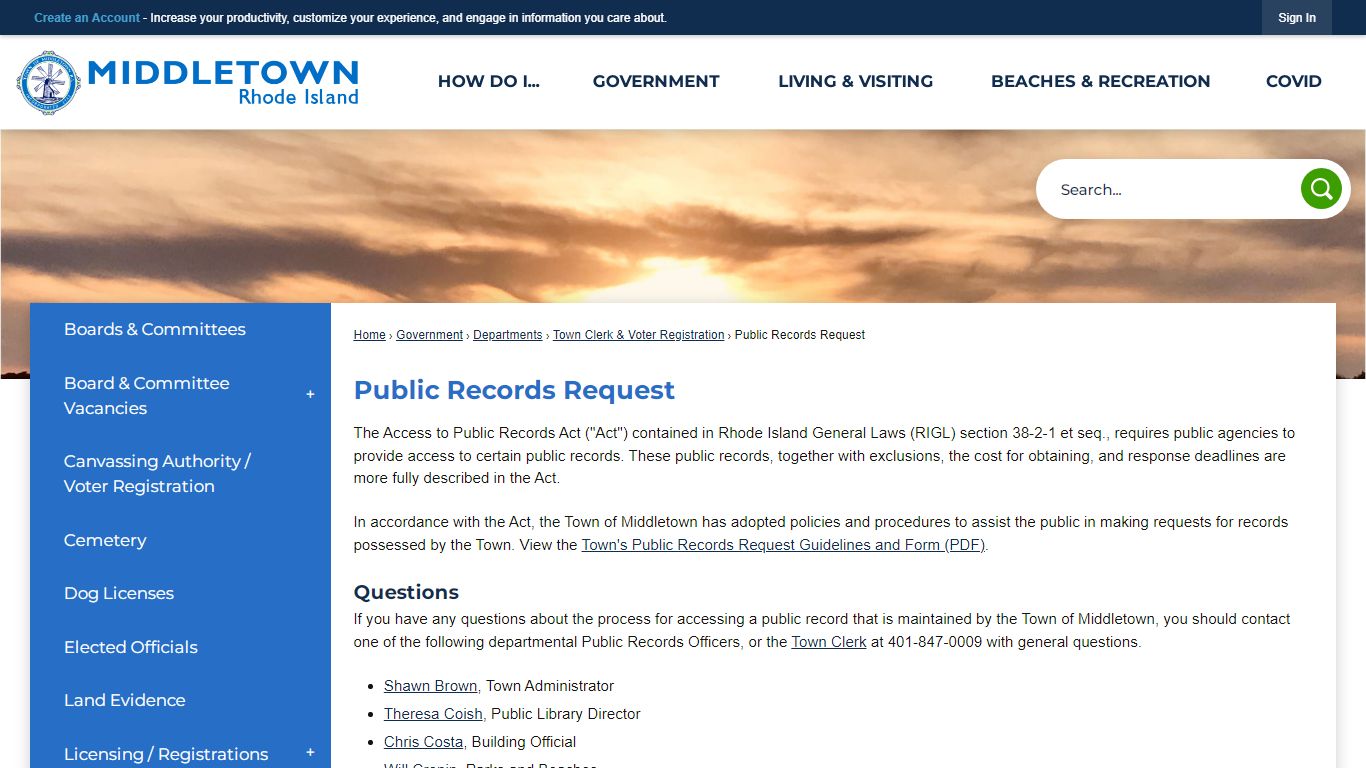Screen dimensions: 1366x768
Task: Expand Board & Committee Vacancies submenu
Action: coord(310,395)
